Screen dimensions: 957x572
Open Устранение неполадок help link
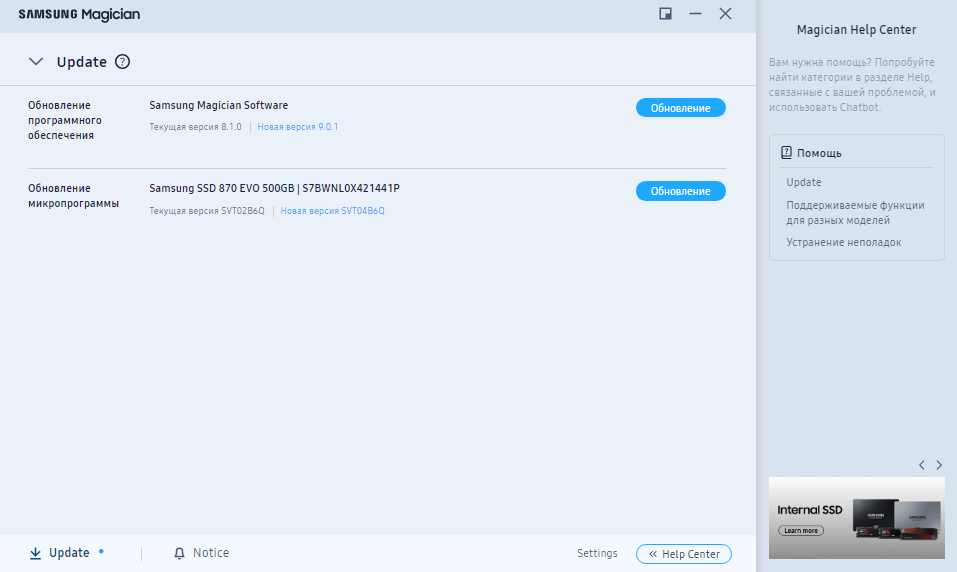tap(843, 242)
